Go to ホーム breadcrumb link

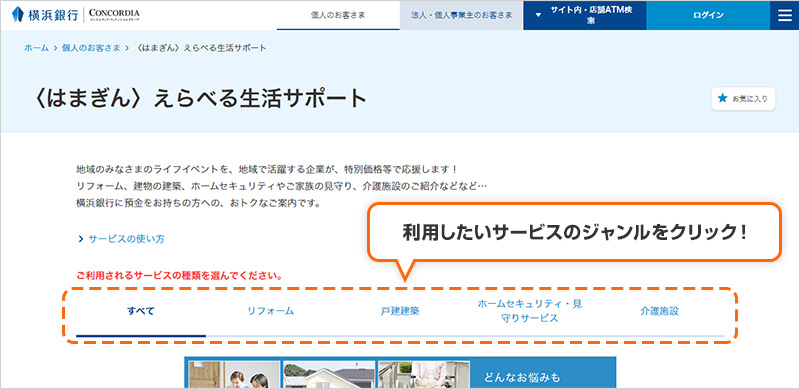tap(36, 48)
